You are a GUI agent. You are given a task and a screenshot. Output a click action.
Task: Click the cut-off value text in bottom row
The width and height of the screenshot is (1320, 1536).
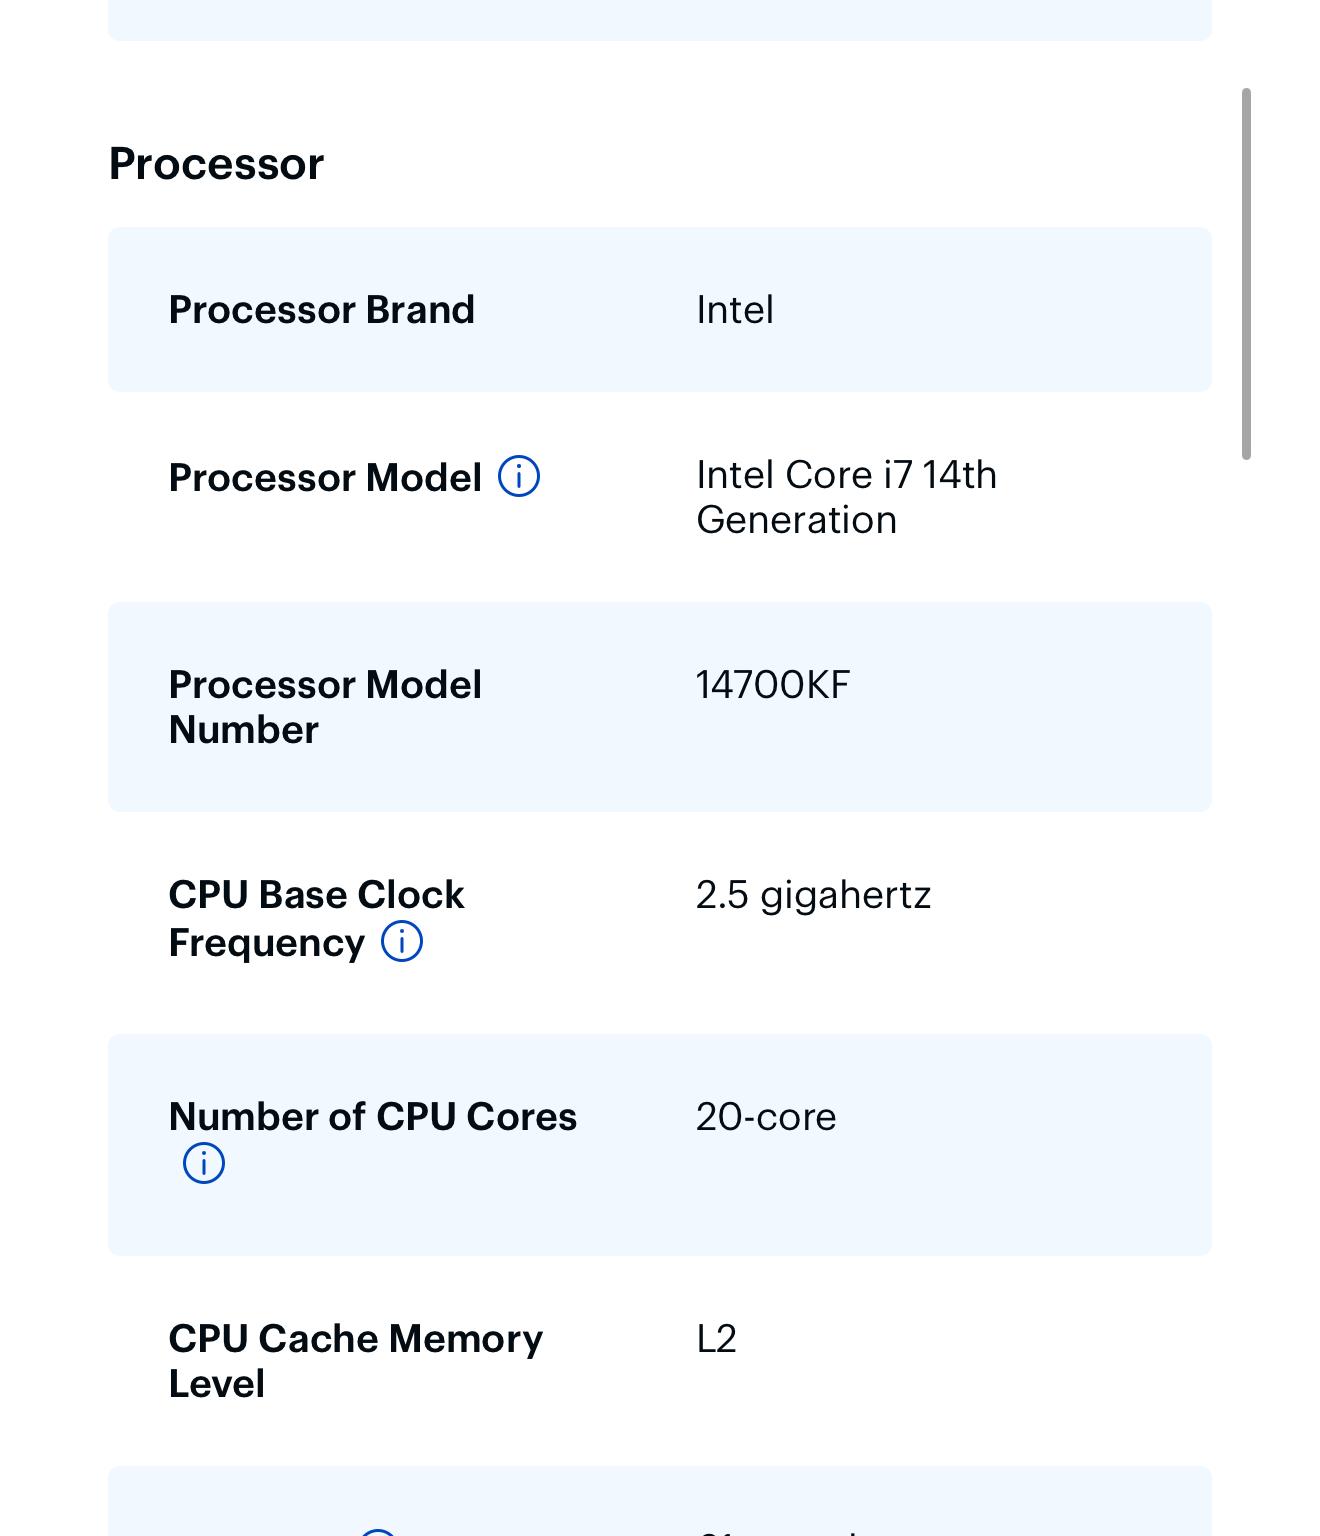[780, 1531]
